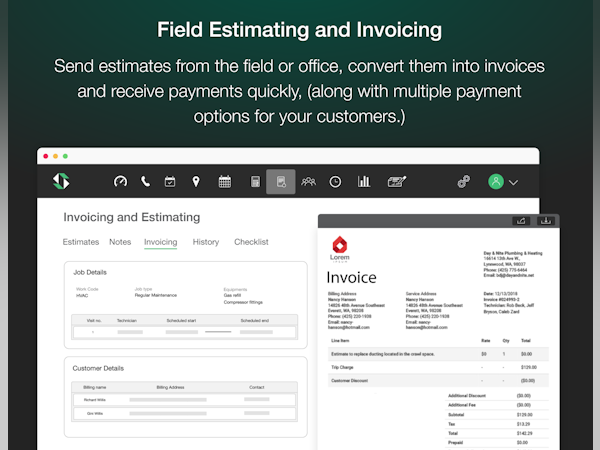Open the scheduled tasks calendar-check icon
This screenshot has width=600, height=450.
(170, 181)
